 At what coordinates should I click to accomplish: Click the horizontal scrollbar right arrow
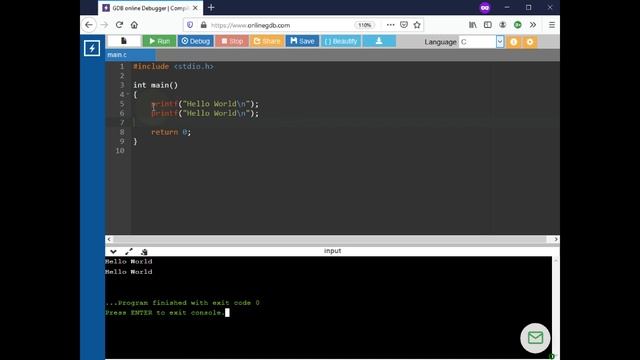click(x=556, y=239)
